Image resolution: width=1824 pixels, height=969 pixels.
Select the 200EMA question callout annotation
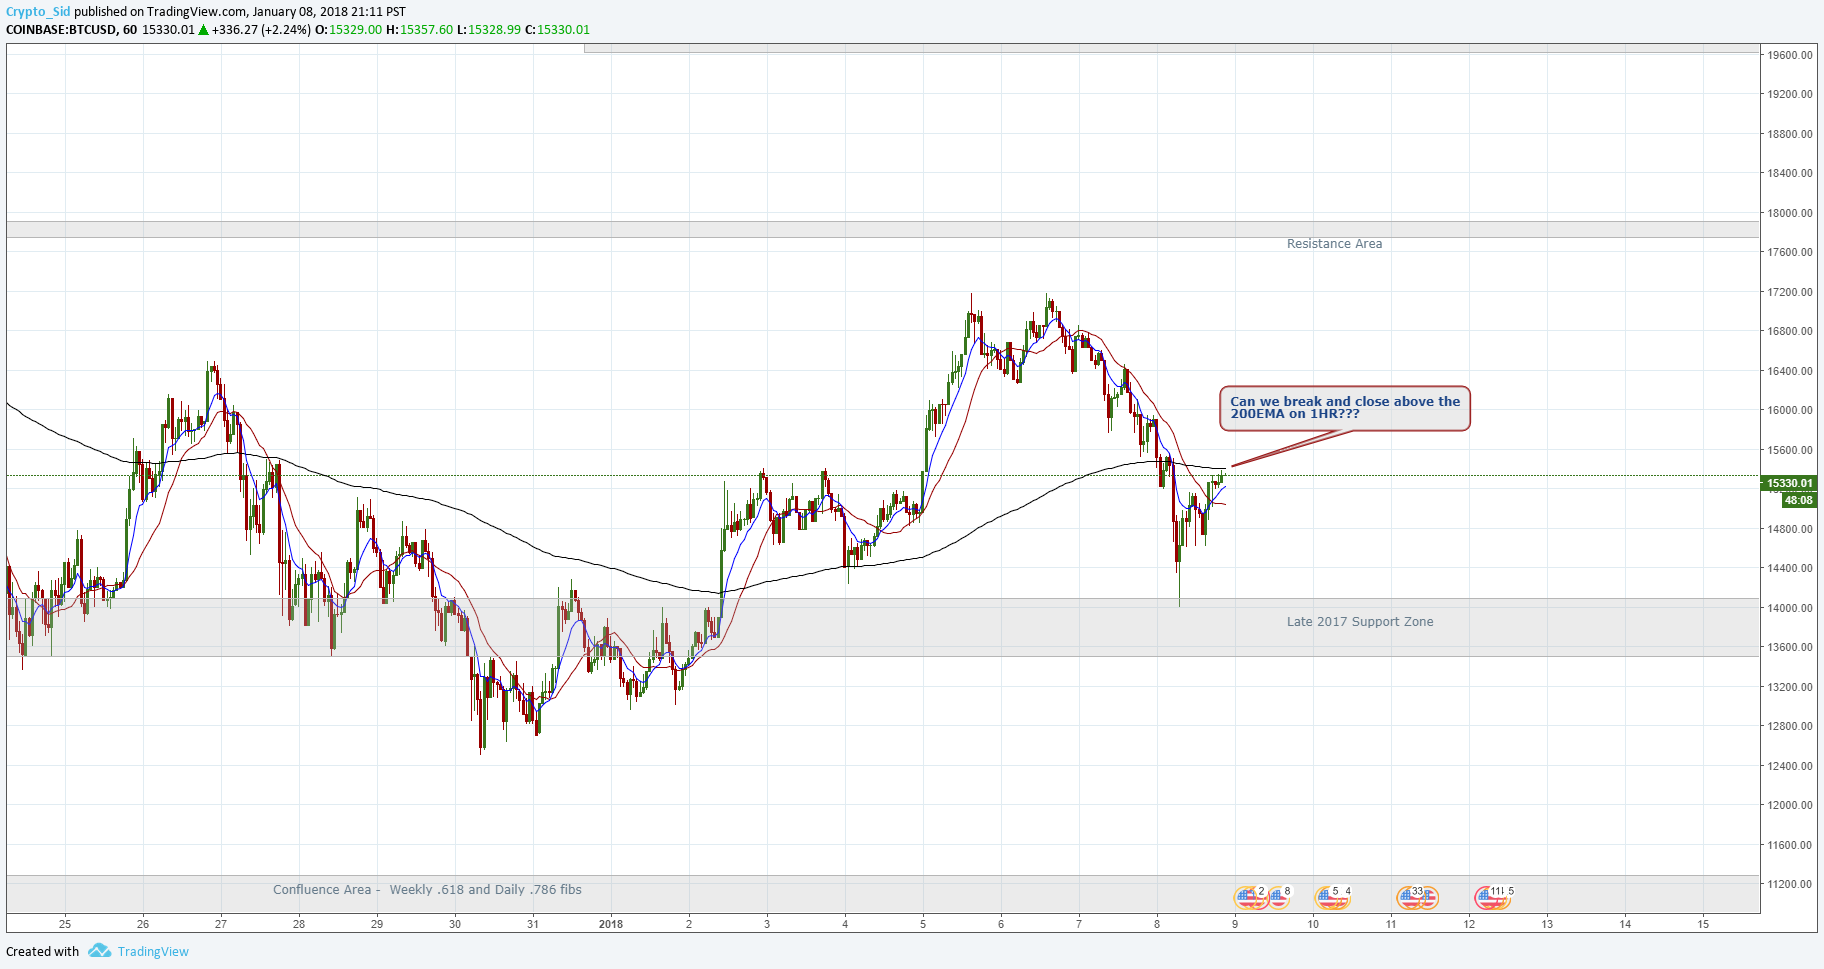click(1345, 408)
